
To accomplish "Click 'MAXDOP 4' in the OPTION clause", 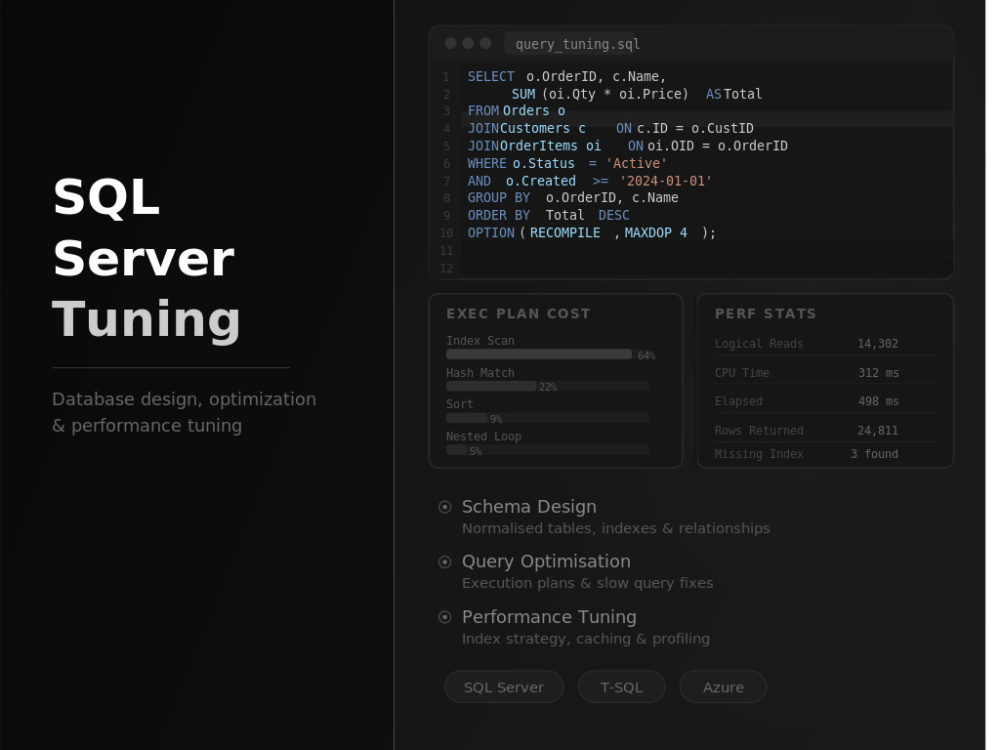I will tap(656, 233).
